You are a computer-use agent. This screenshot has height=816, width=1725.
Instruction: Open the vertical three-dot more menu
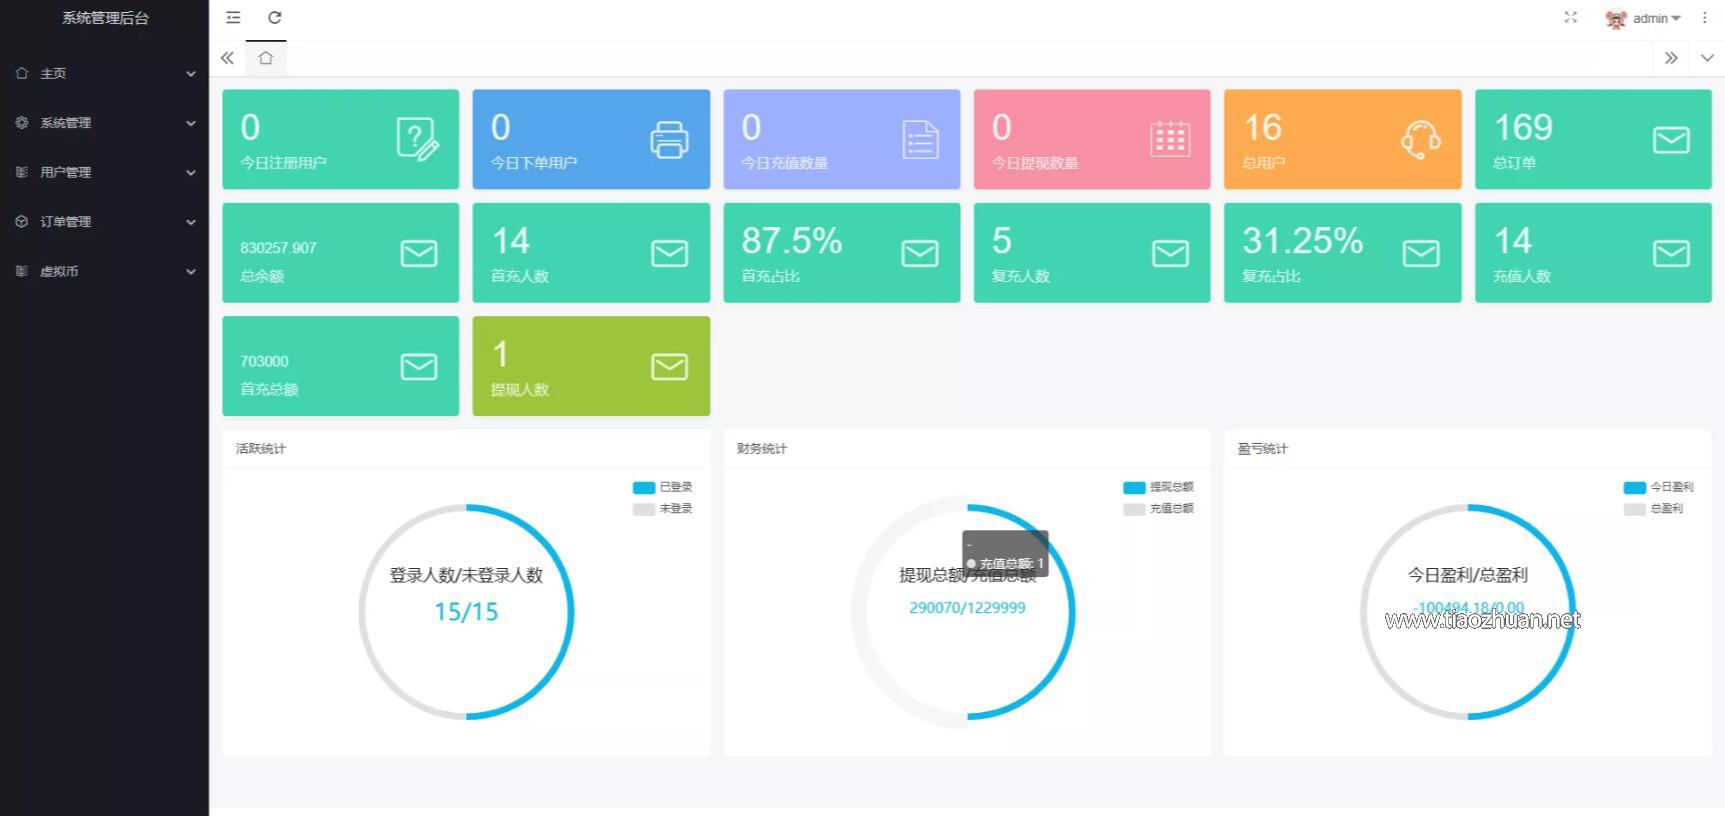coord(1704,18)
